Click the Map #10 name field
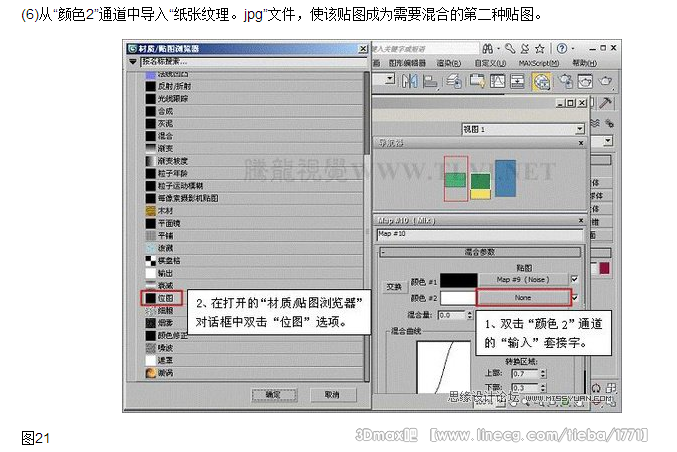This screenshot has width=677, height=452. click(x=480, y=234)
